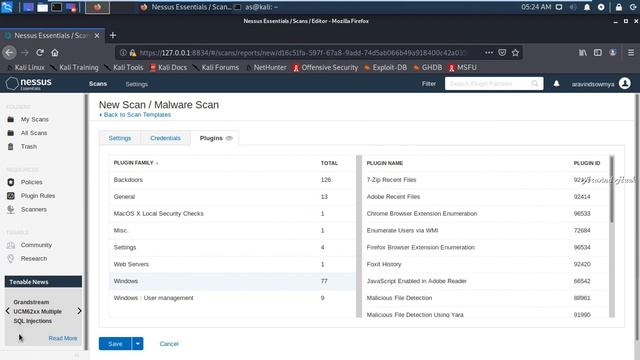Open user account avatar icon
The image size is (640, 360).
624,83
